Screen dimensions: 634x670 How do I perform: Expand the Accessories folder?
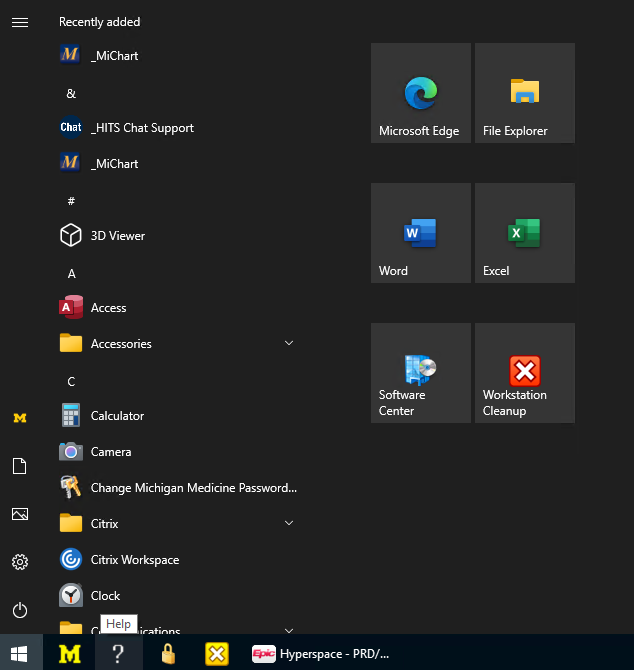(175, 343)
